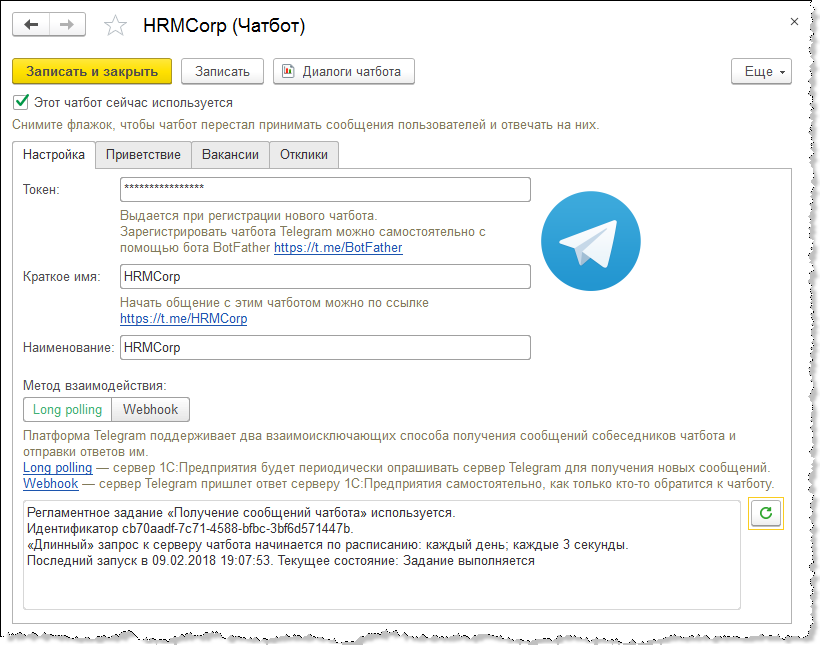Click the 'Метод взаимодействия:' label

coord(95,386)
